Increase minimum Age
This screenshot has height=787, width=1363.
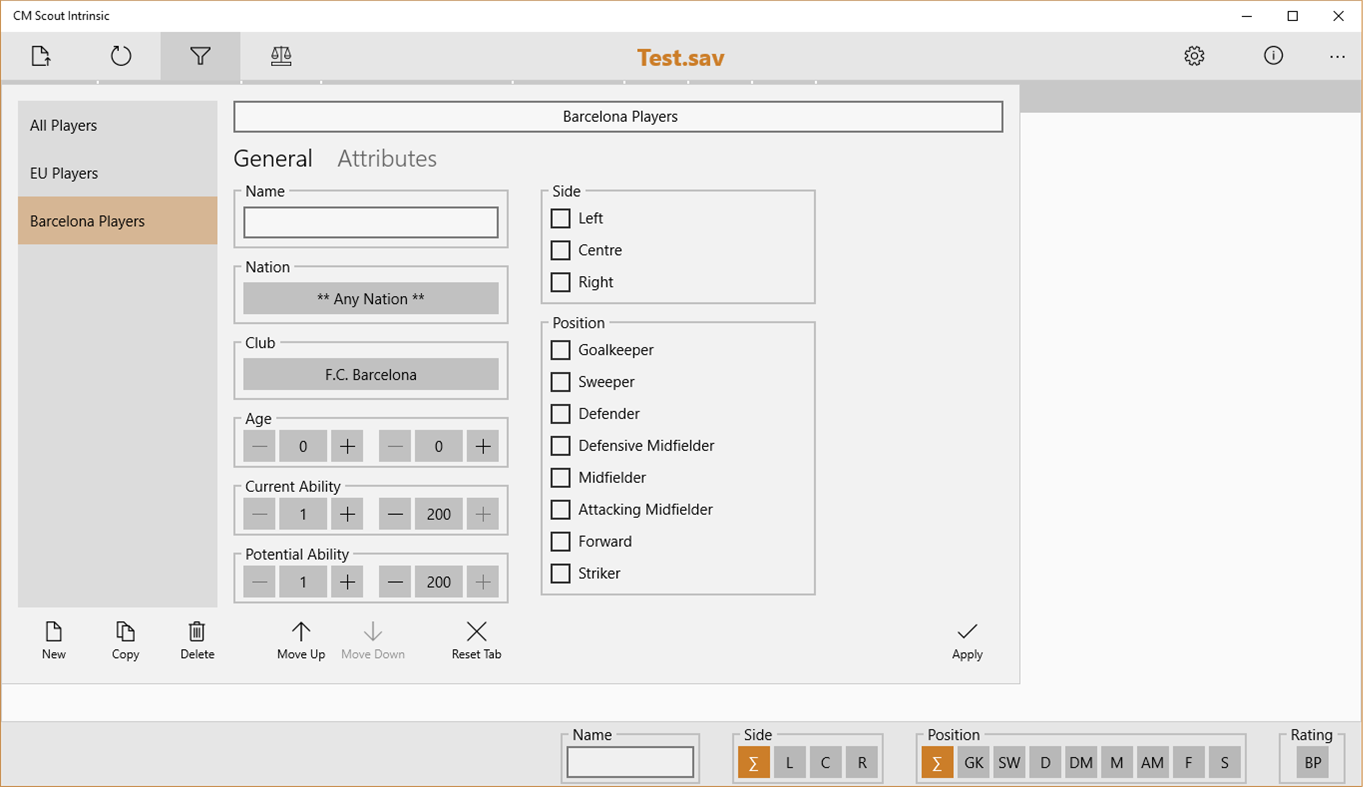point(347,446)
